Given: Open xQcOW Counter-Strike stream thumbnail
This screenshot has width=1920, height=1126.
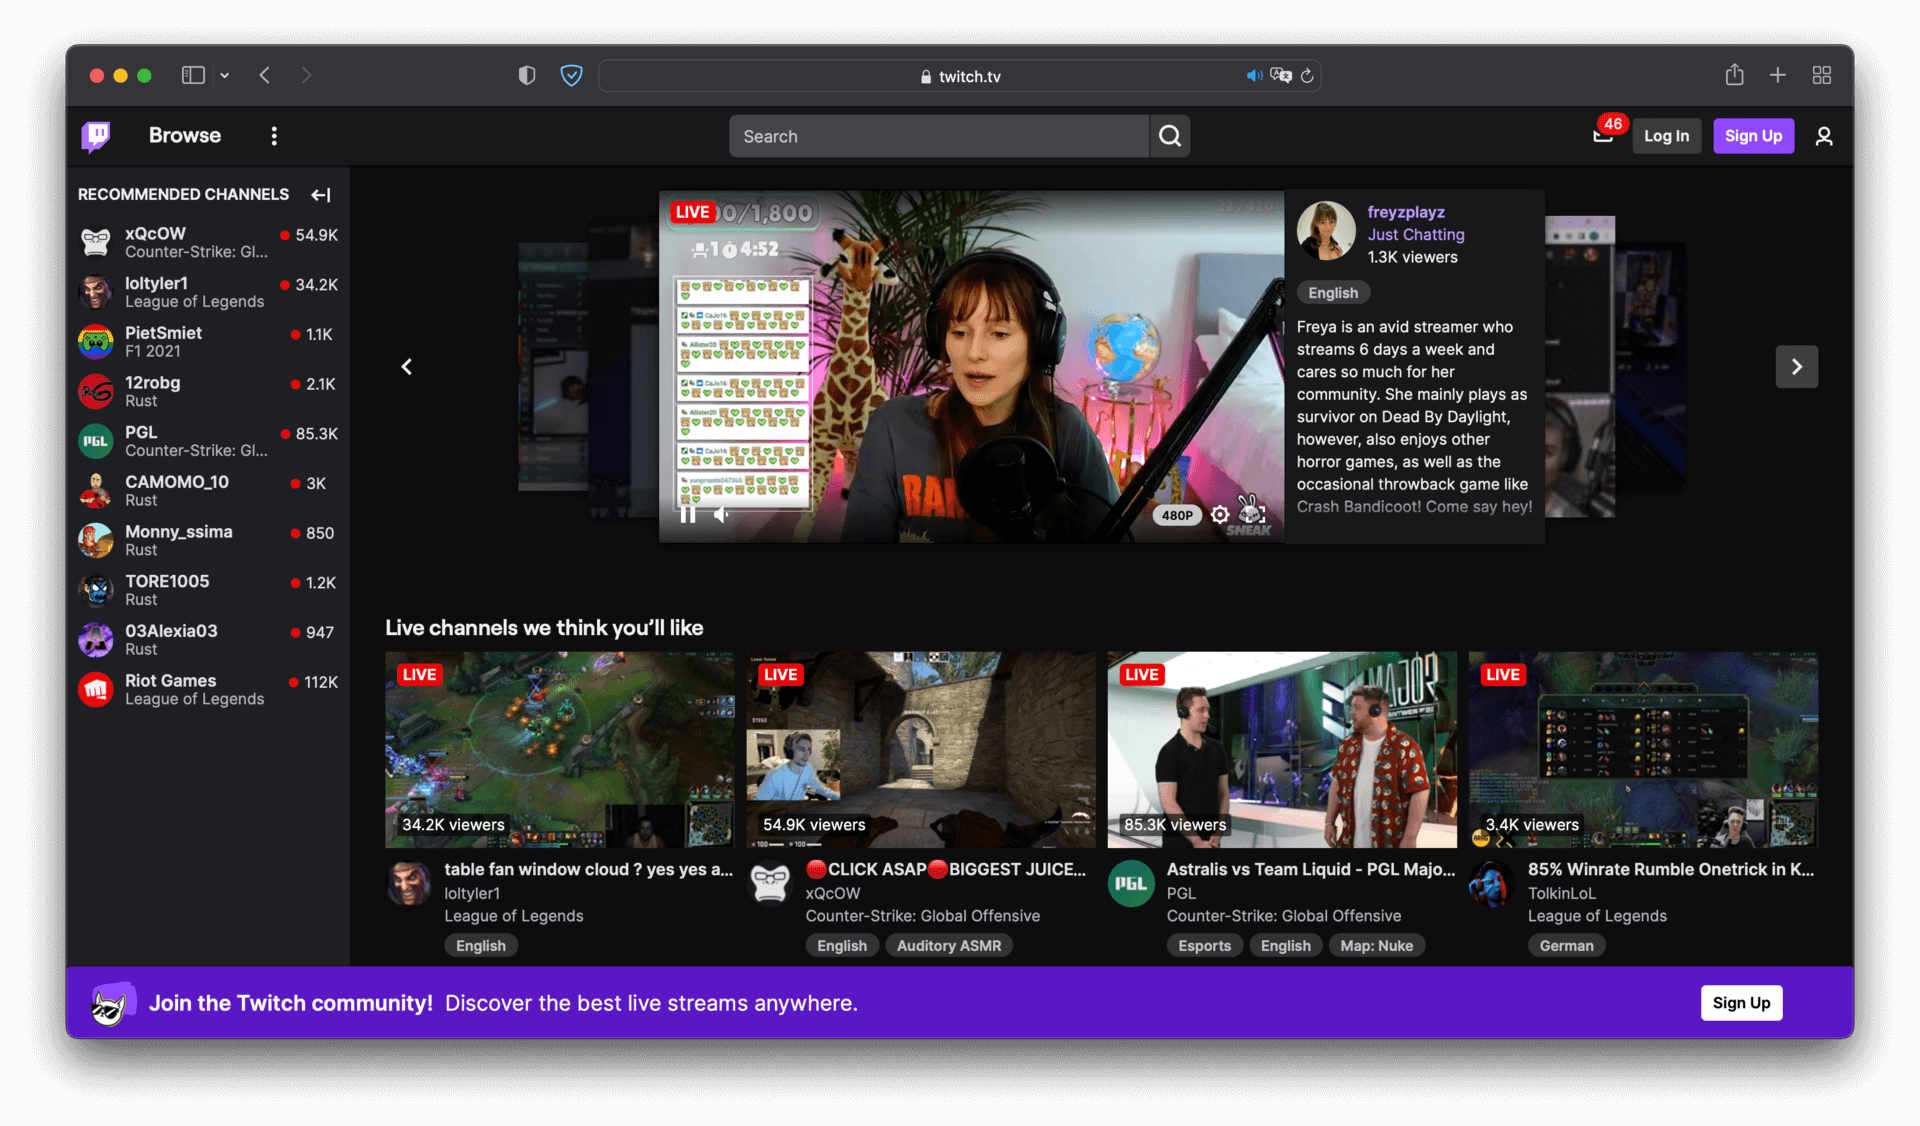Looking at the screenshot, I should point(921,750).
